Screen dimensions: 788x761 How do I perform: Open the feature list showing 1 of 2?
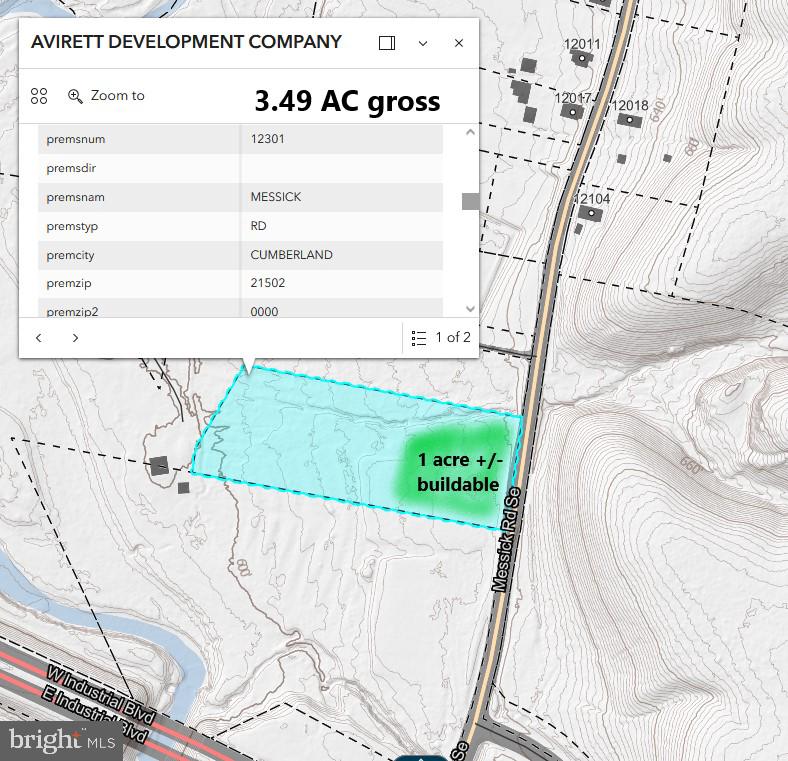[441, 338]
